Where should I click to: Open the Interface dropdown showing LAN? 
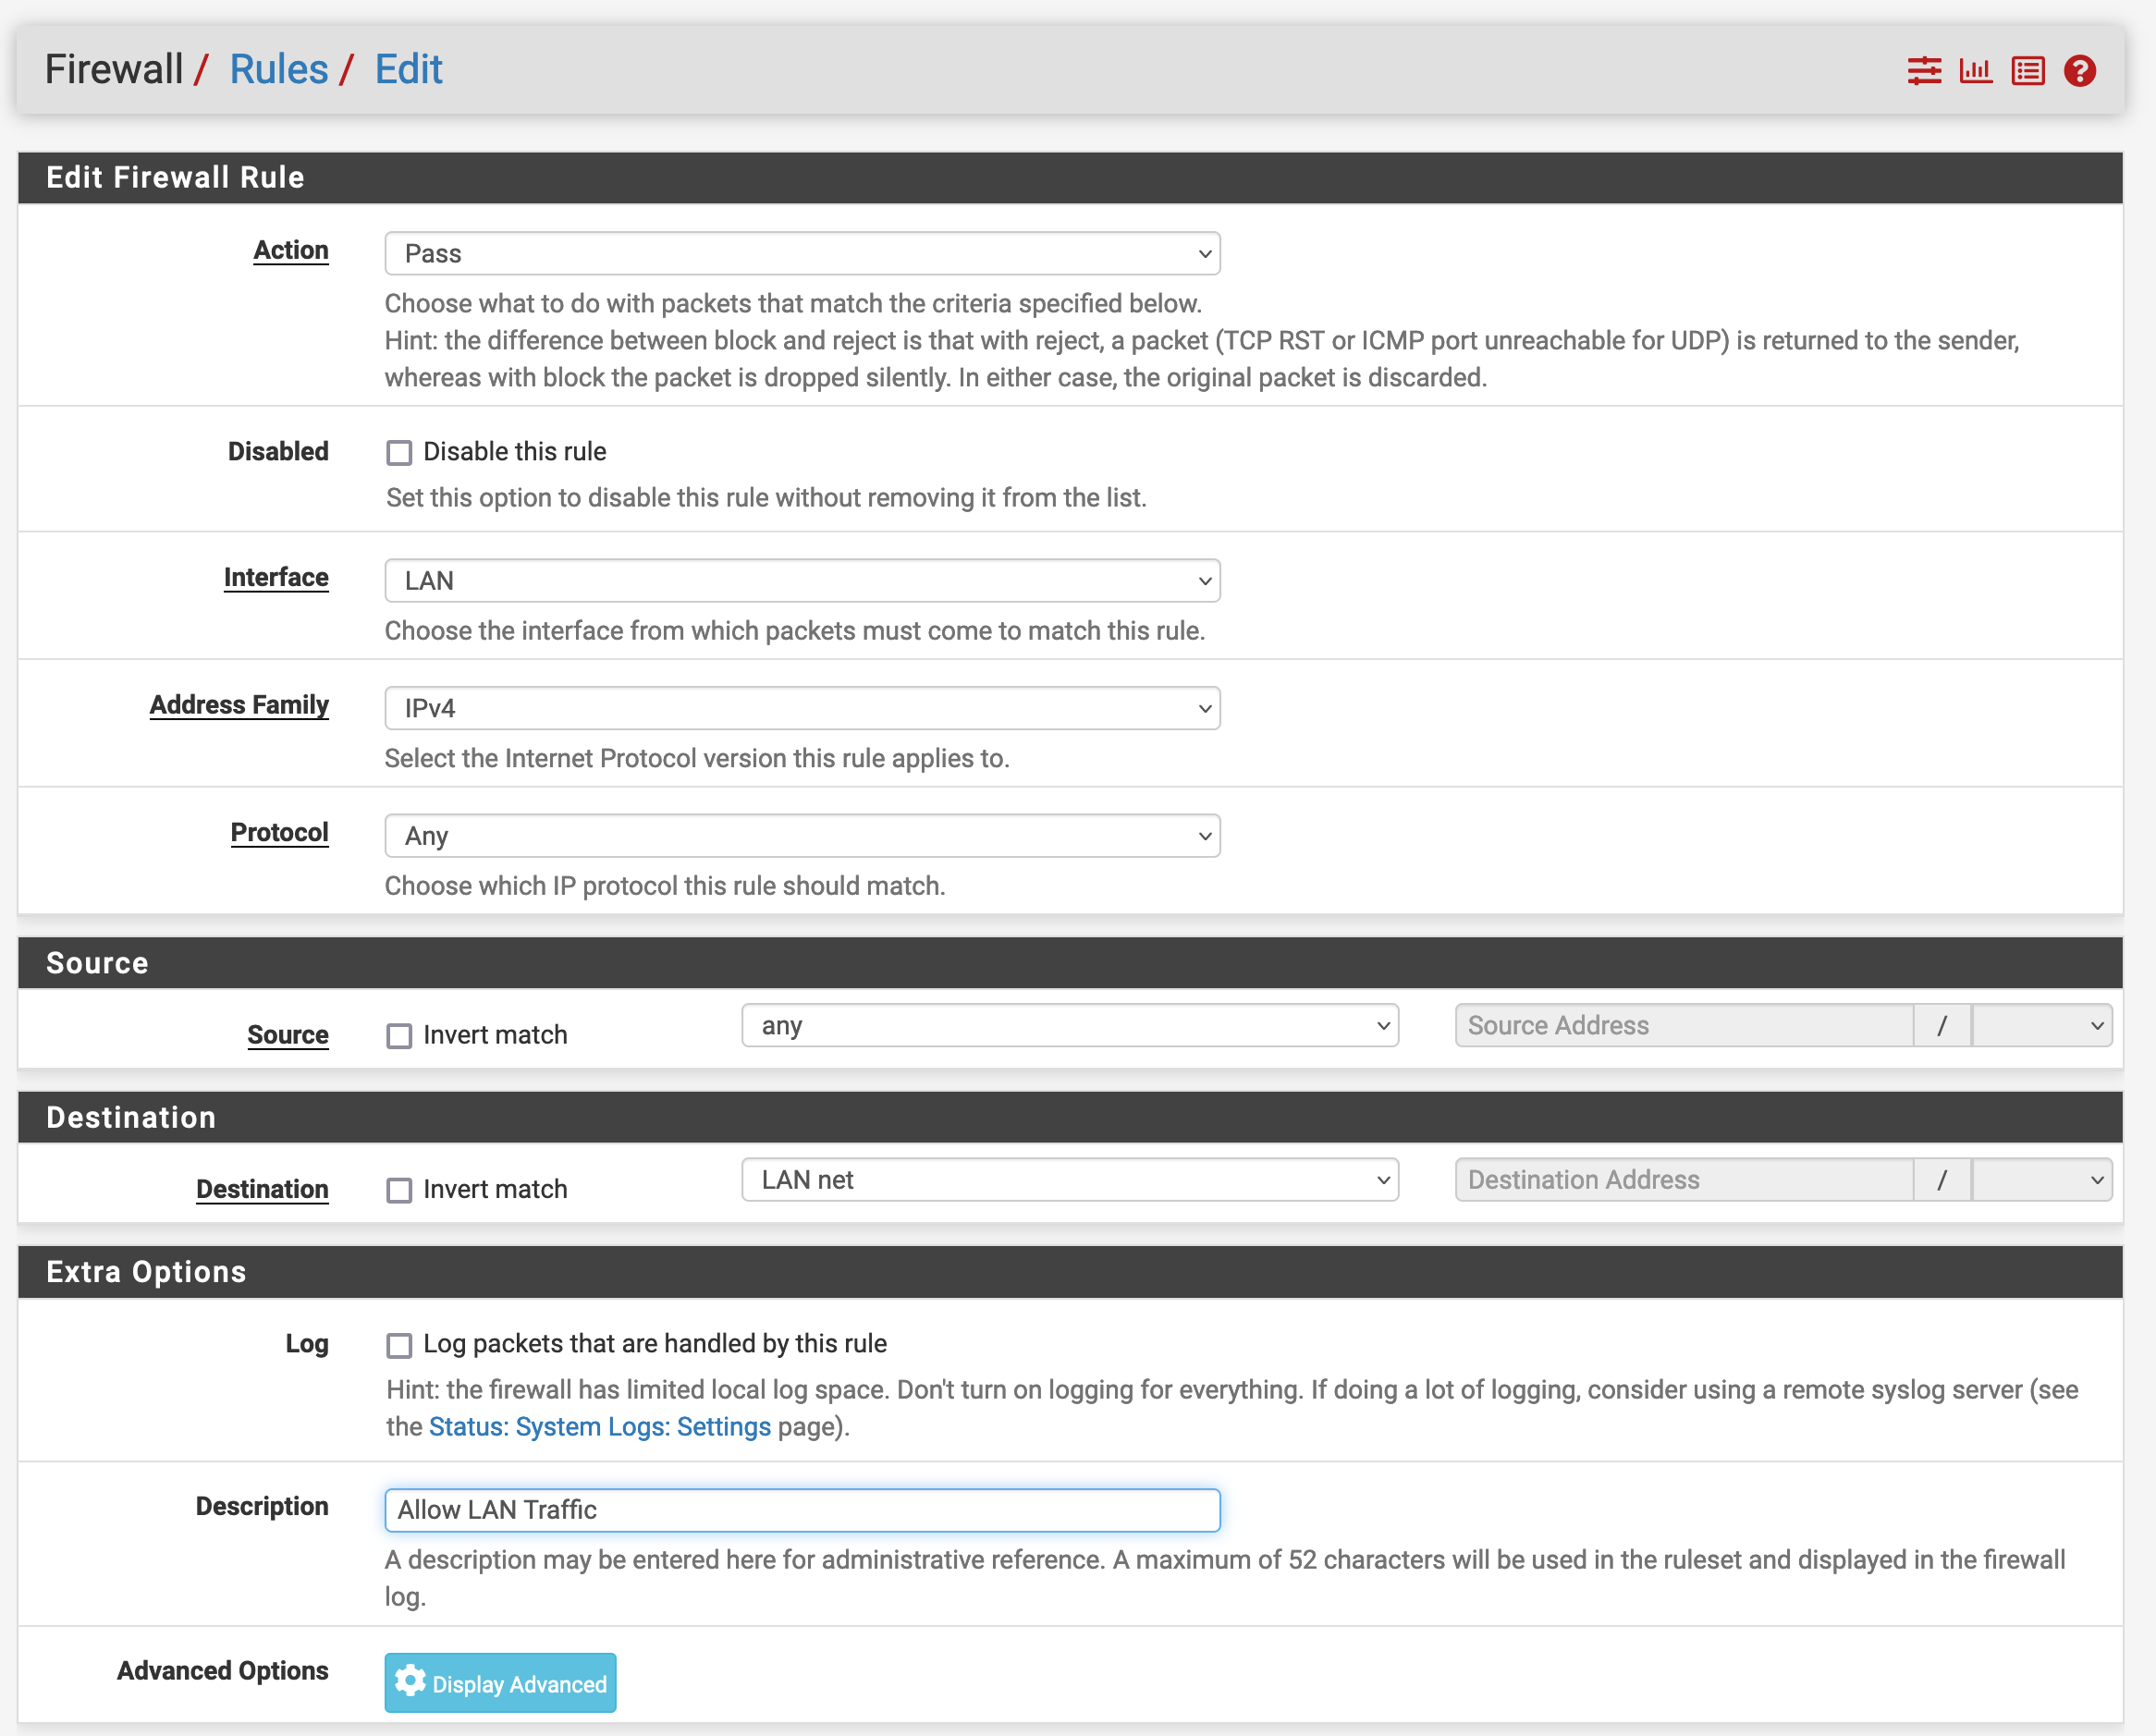[x=802, y=581]
